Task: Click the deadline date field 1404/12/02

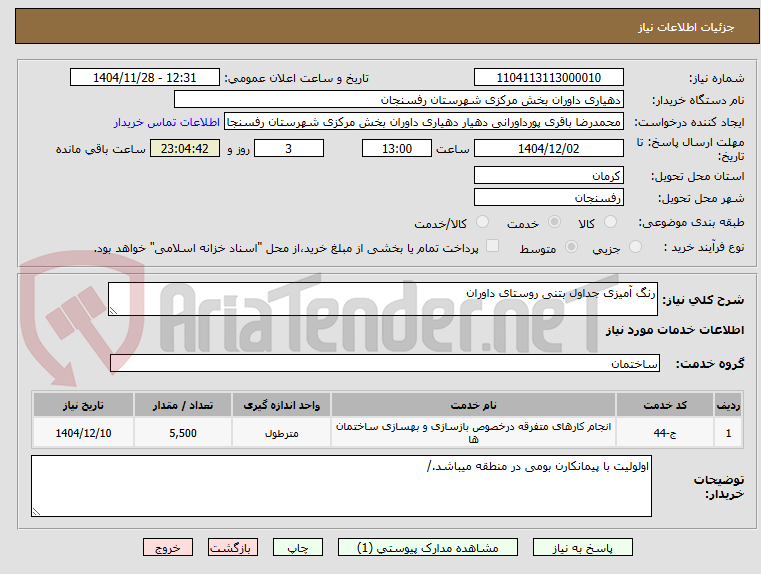Action: (x=548, y=148)
